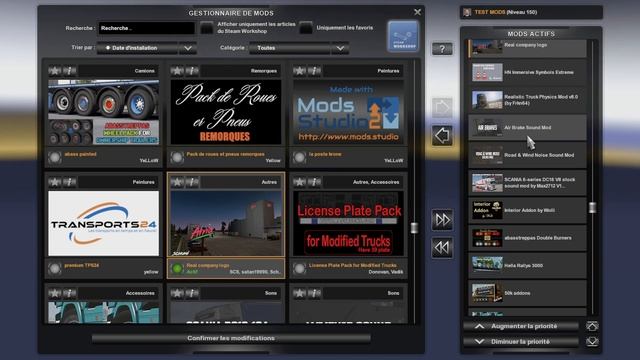Select Interior Addon by Wolli entry
The width and height of the screenshot is (640, 360).
click(527, 210)
